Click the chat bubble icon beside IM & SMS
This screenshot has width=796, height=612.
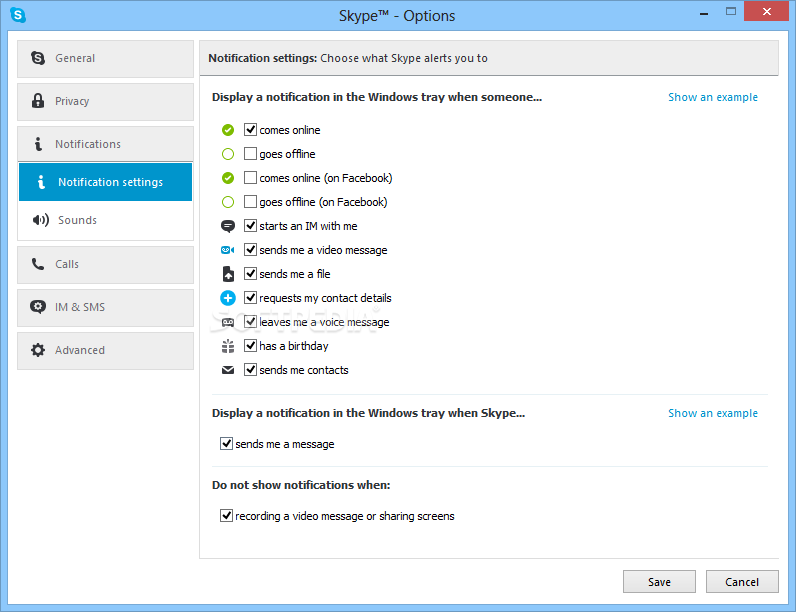point(38,307)
